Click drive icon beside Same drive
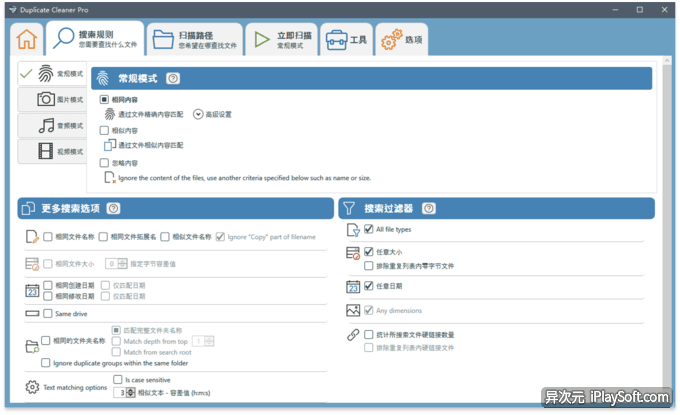Image resolution: width=680 pixels, height=415 pixels. coord(32,314)
